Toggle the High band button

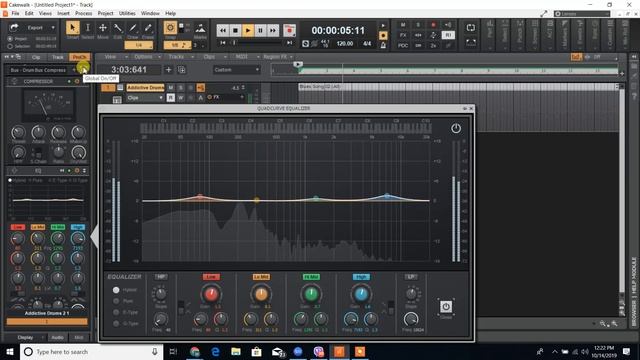pos(361,277)
